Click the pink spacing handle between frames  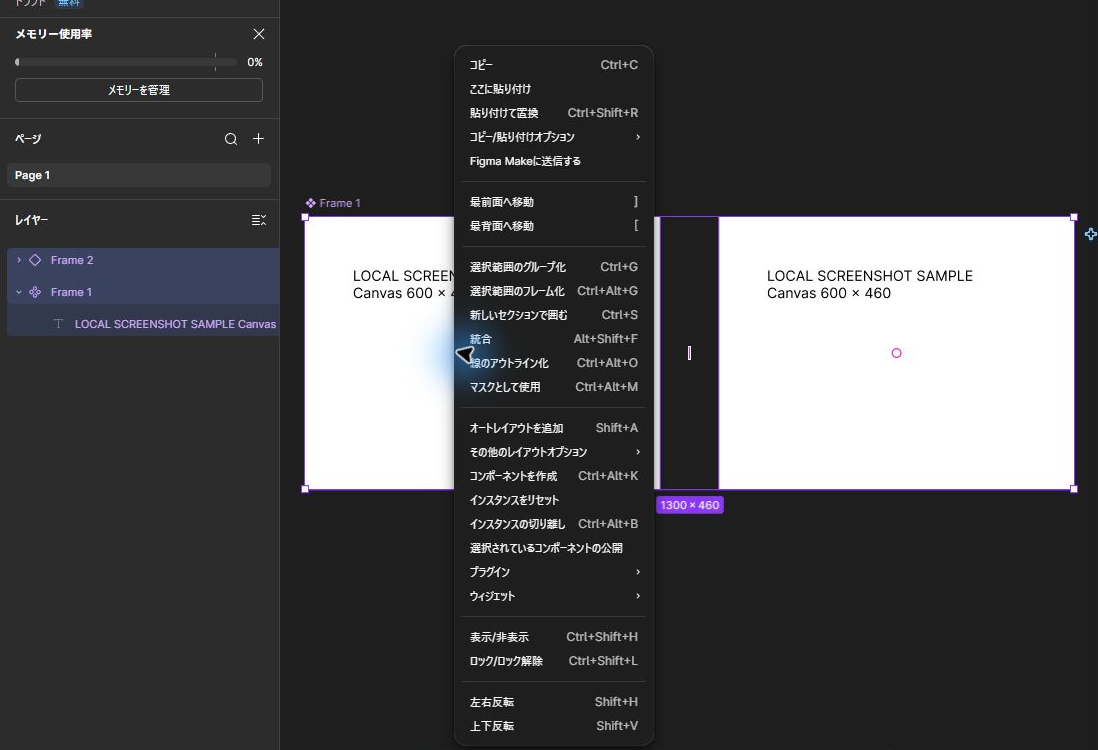click(689, 353)
